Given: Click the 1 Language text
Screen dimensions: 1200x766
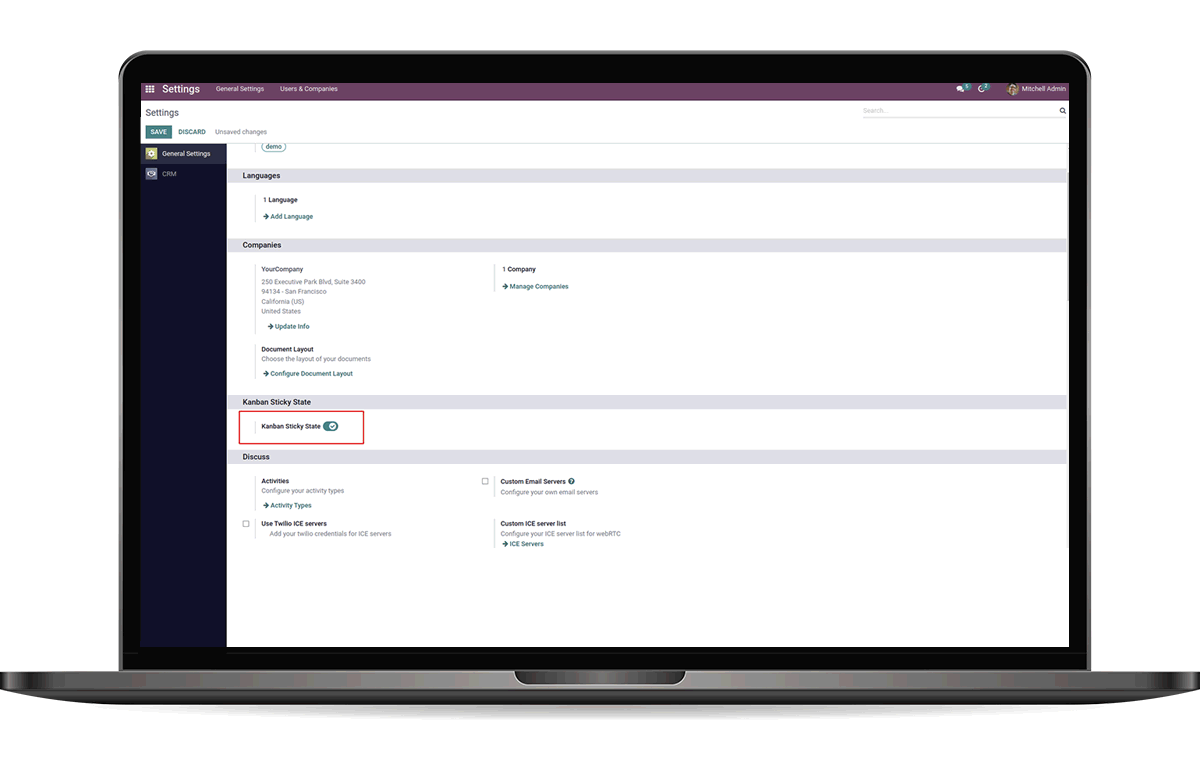Looking at the screenshot, I should pyautogui.click(x=280, y=200).
